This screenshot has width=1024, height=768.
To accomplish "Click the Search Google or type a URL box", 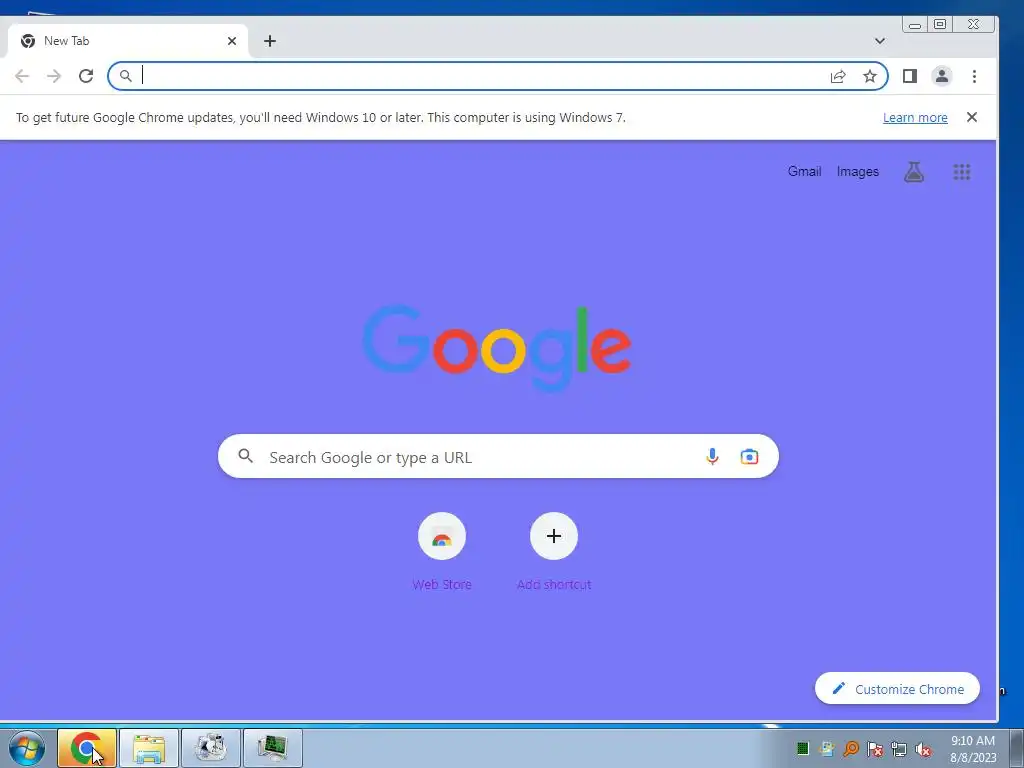I will tap(498, 456).
